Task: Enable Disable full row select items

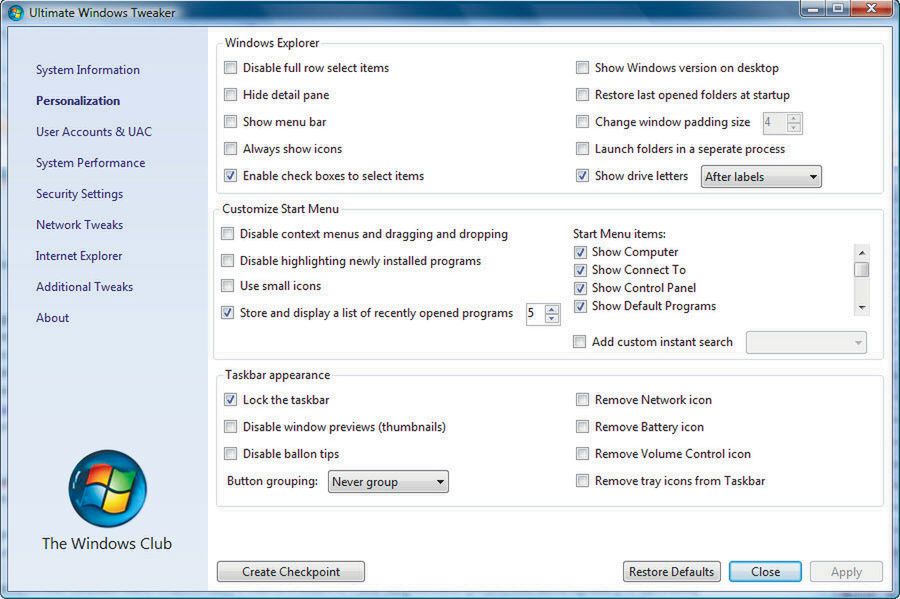Action: point(230,68)
